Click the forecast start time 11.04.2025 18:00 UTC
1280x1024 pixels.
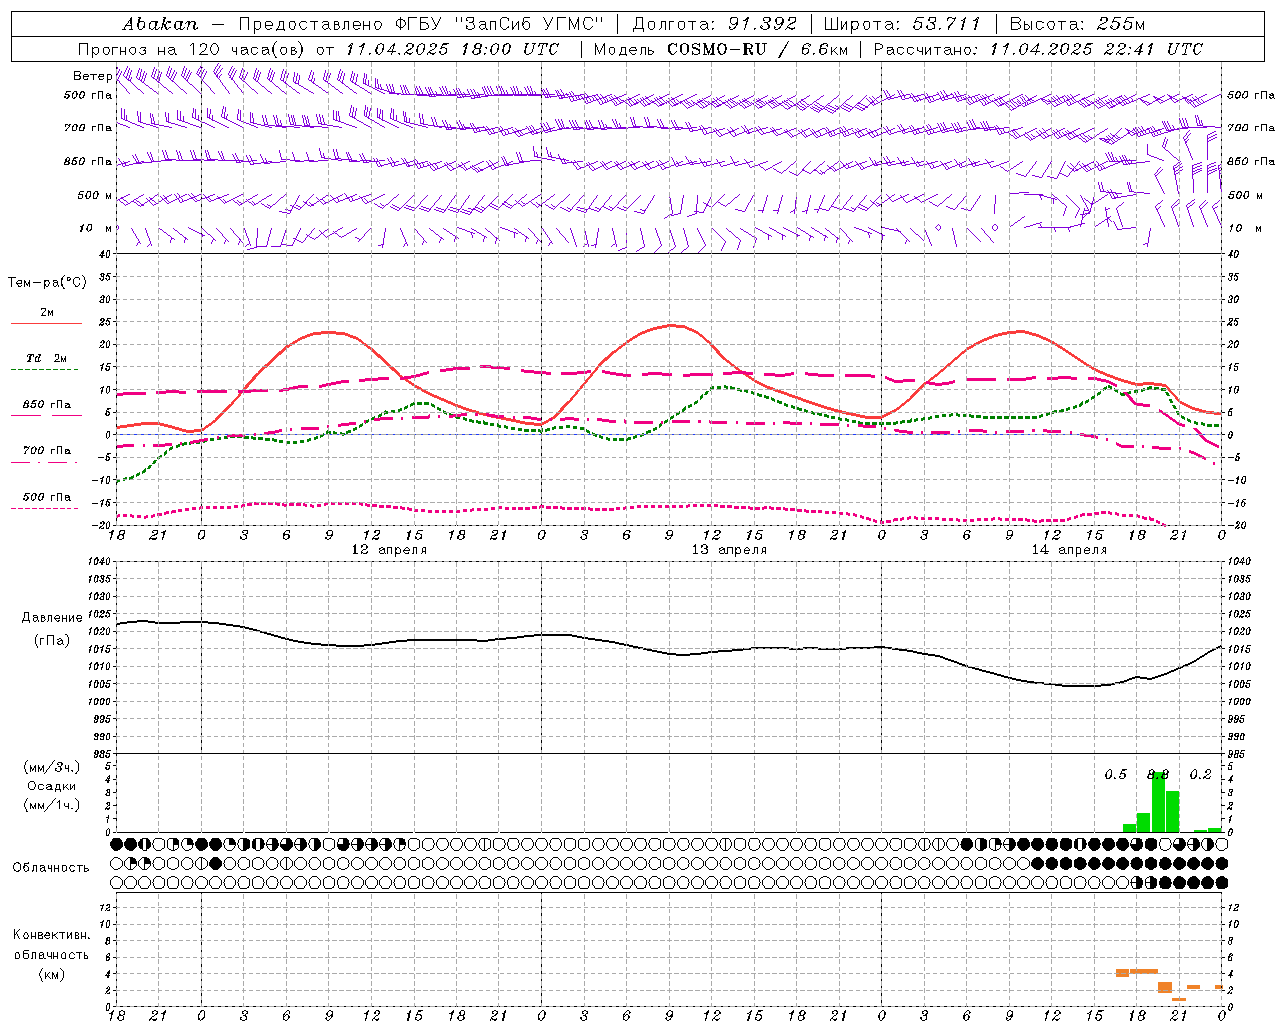click(452, 49)
